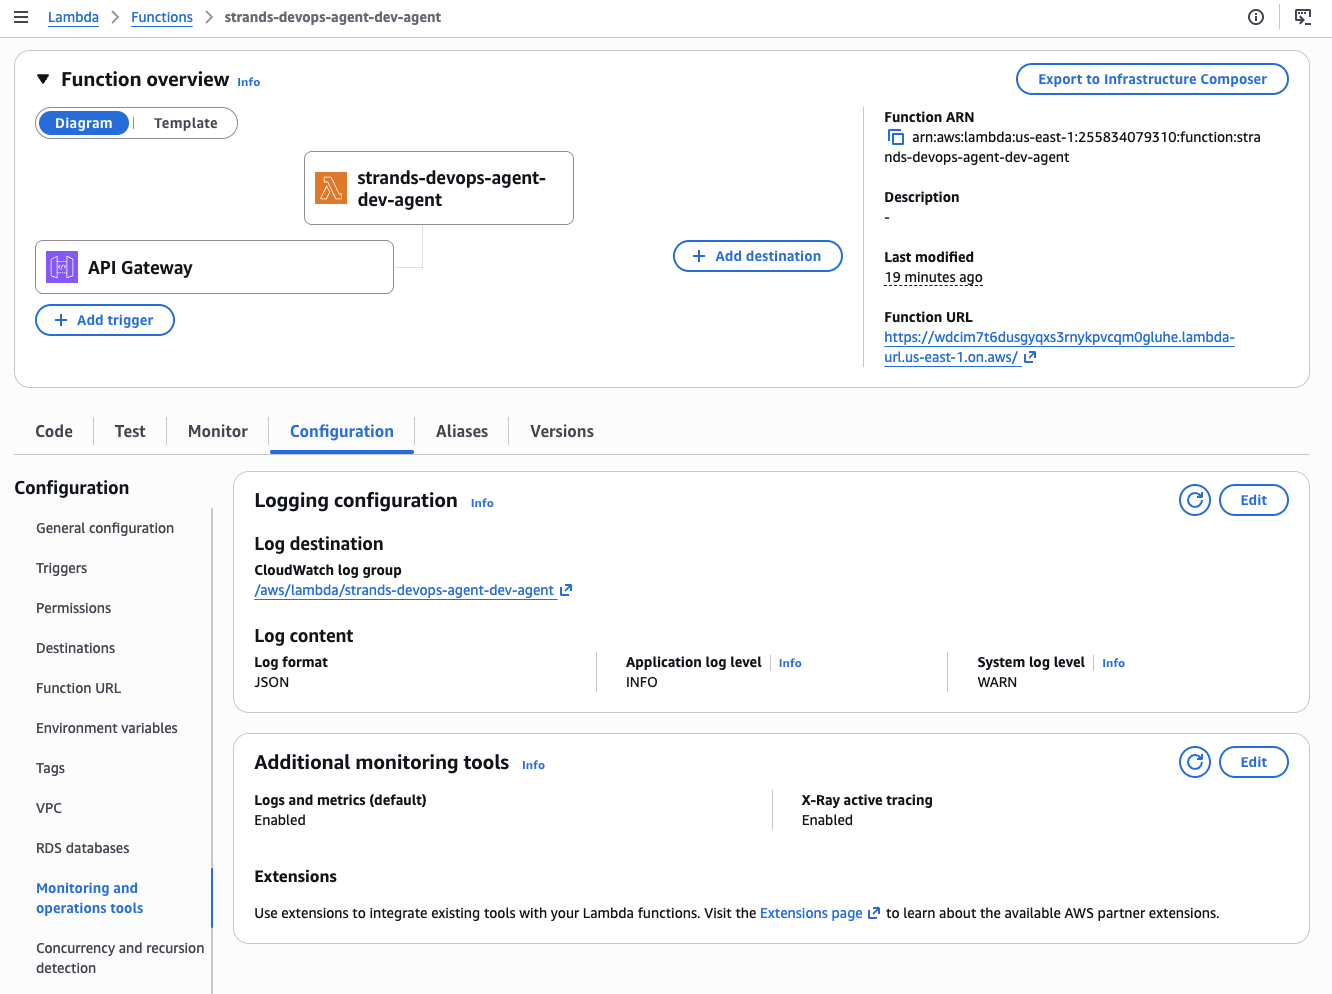Open the Versions tab
1332x994 pixels.
click(x=562, y=431)
